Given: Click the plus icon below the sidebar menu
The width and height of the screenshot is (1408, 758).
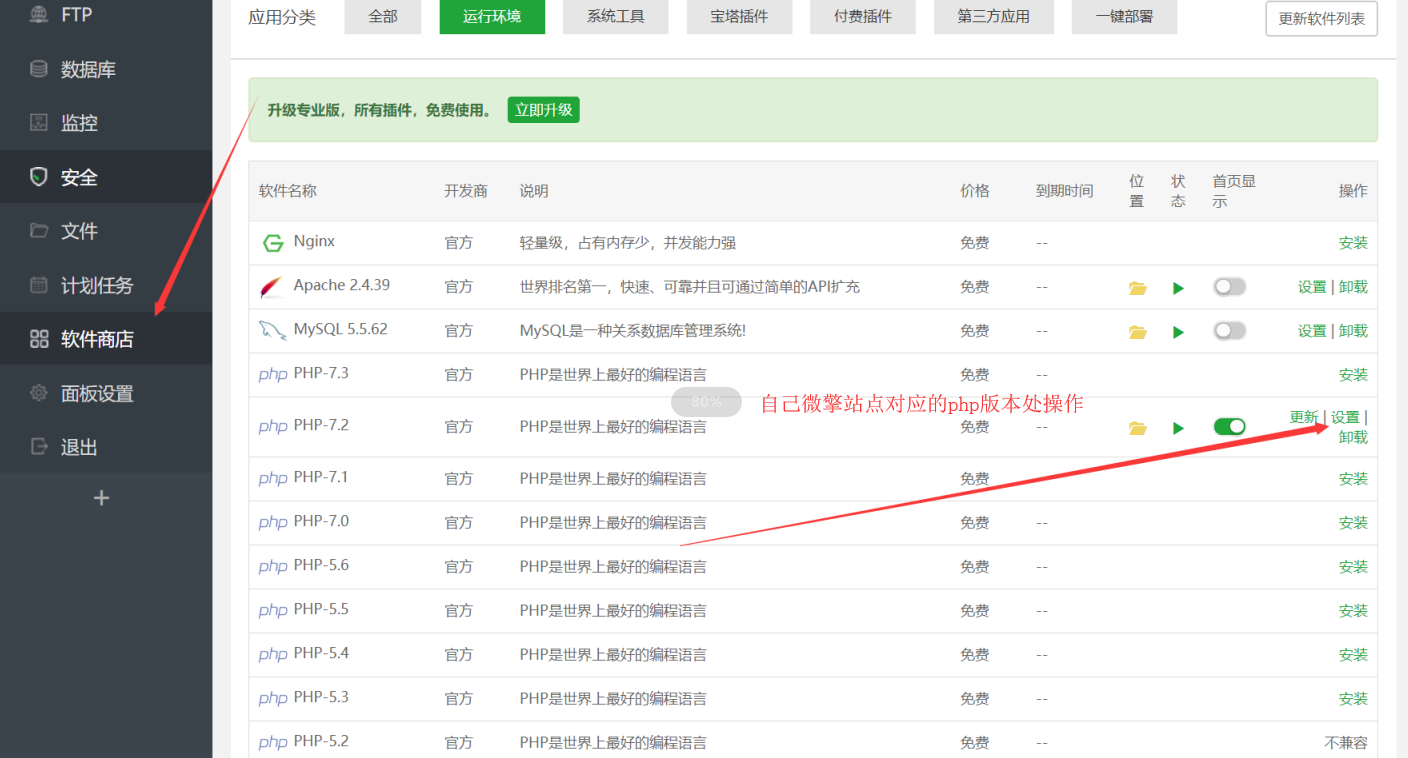Looking at the screenshot, I should tap(101, 498).
